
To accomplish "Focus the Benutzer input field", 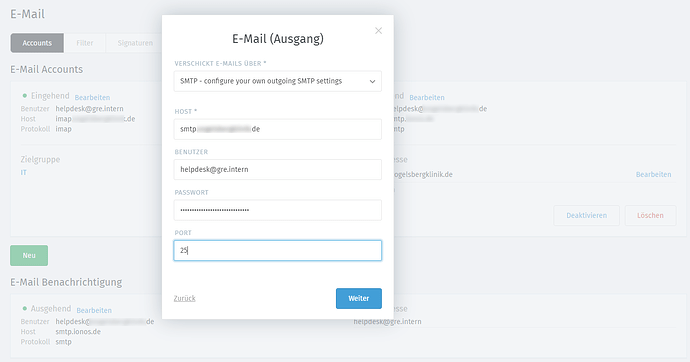I will 278,169.
